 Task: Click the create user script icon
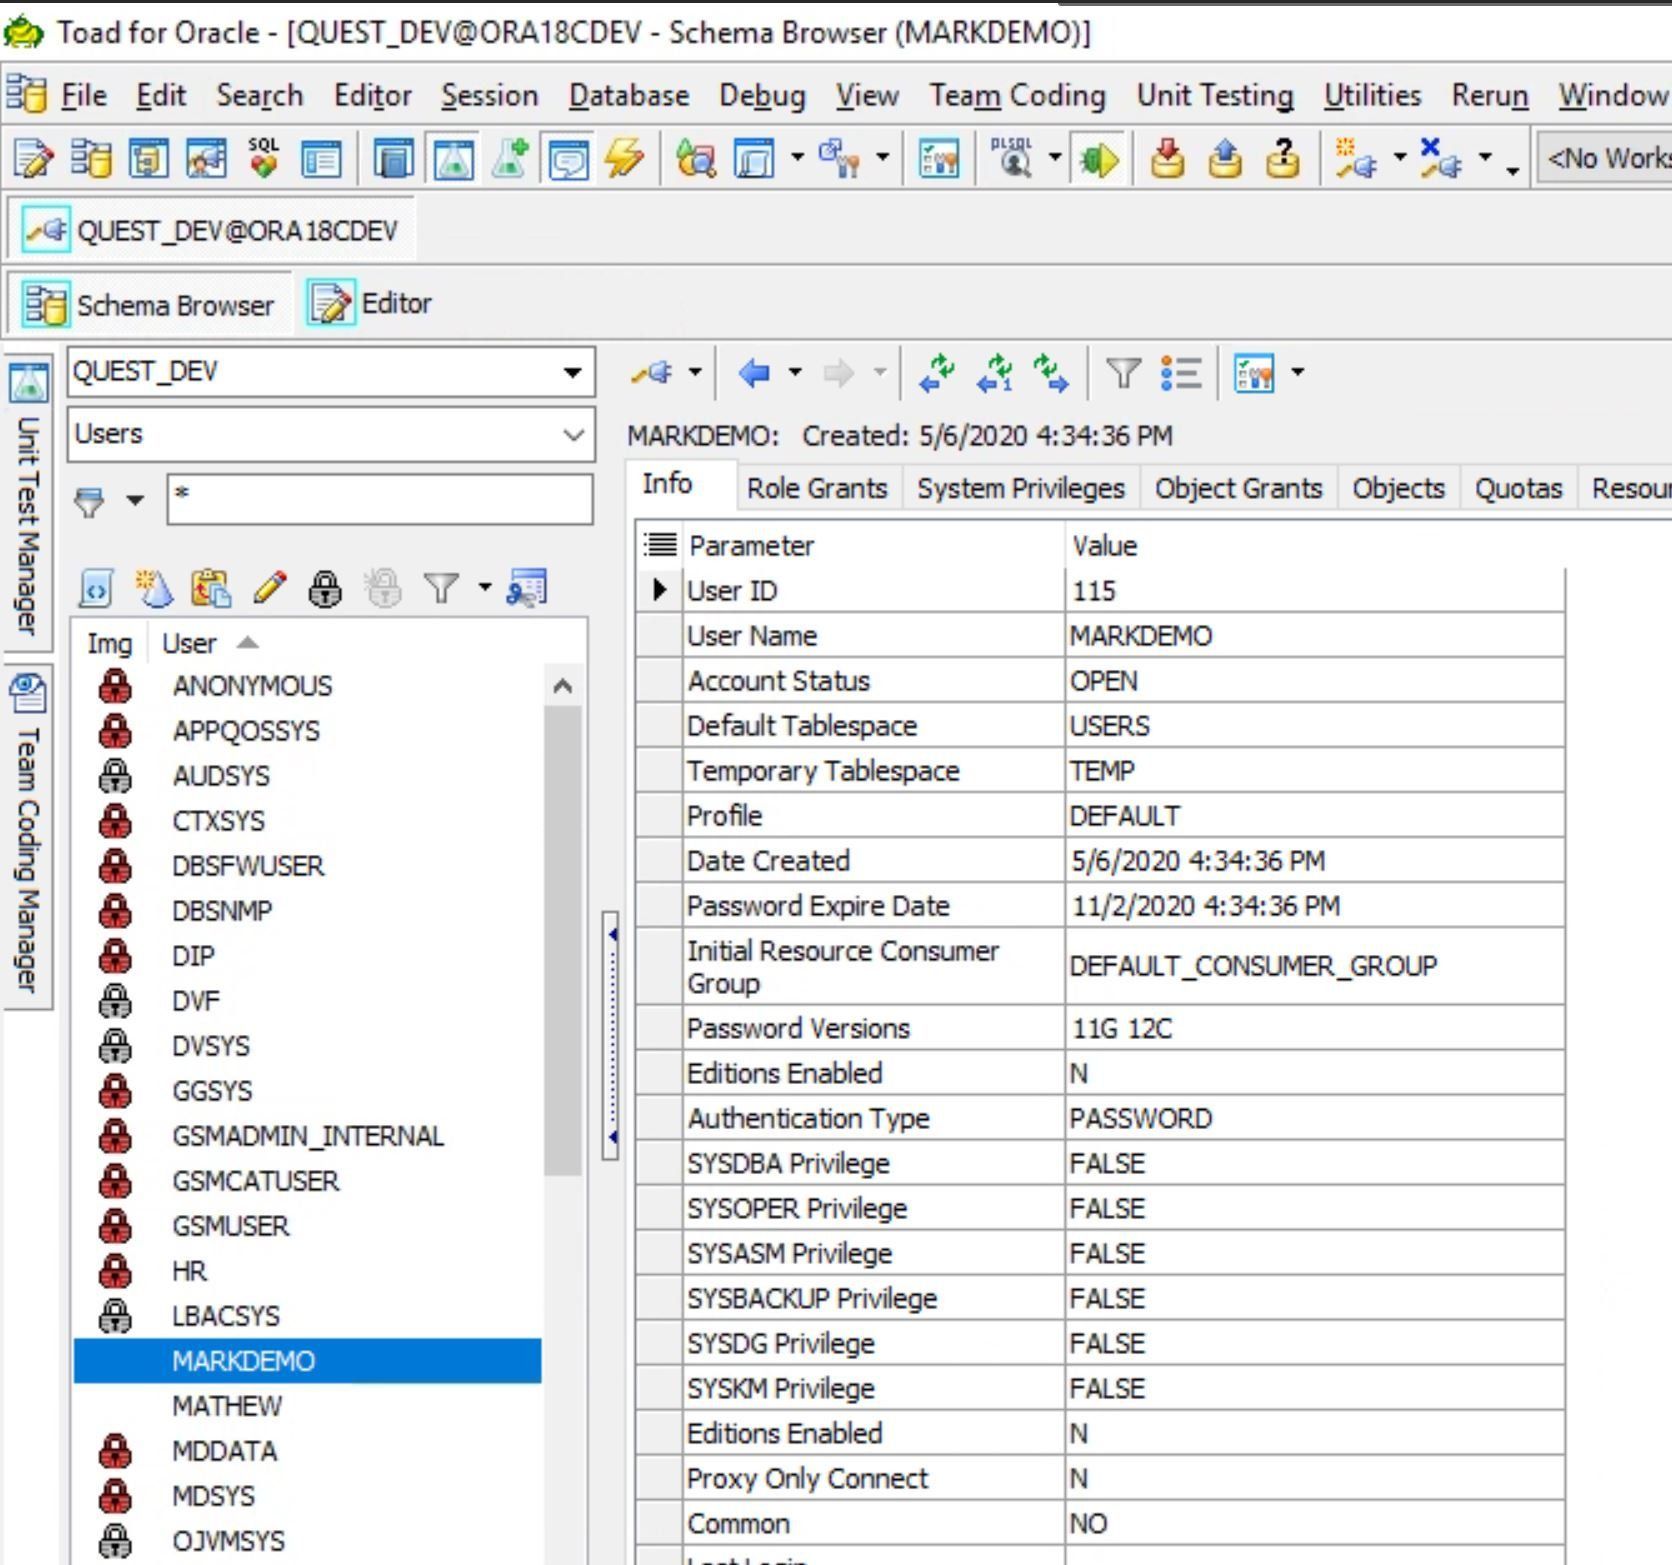pyautogui.click(x=96, y=589)
